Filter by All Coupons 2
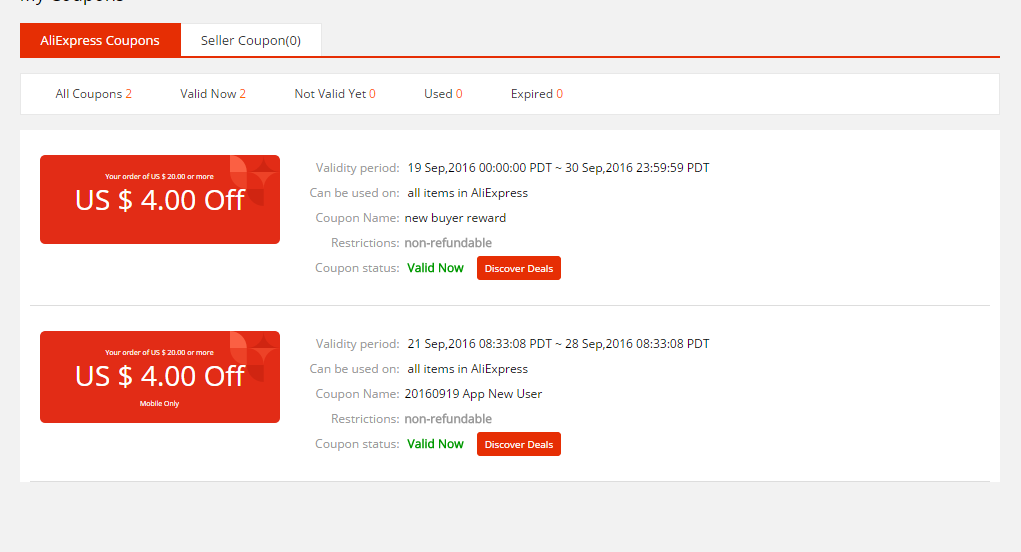The image size is (1021, 552). pos(94,94)
